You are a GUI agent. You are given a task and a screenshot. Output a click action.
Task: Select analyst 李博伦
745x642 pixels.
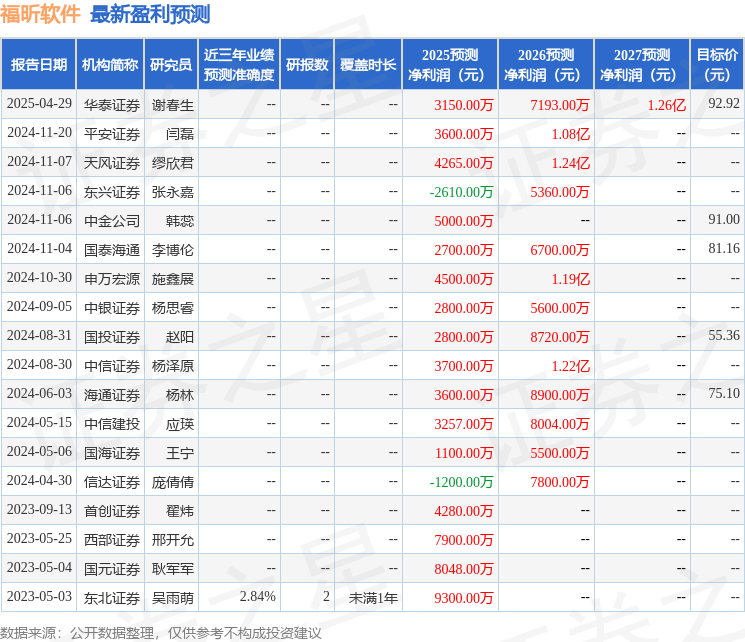[172, 250]
